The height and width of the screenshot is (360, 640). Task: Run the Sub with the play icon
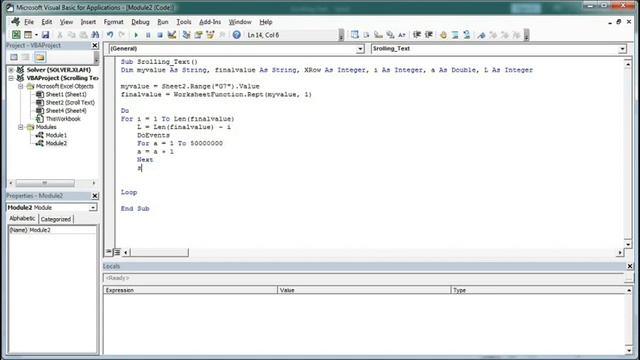[136, 35]
